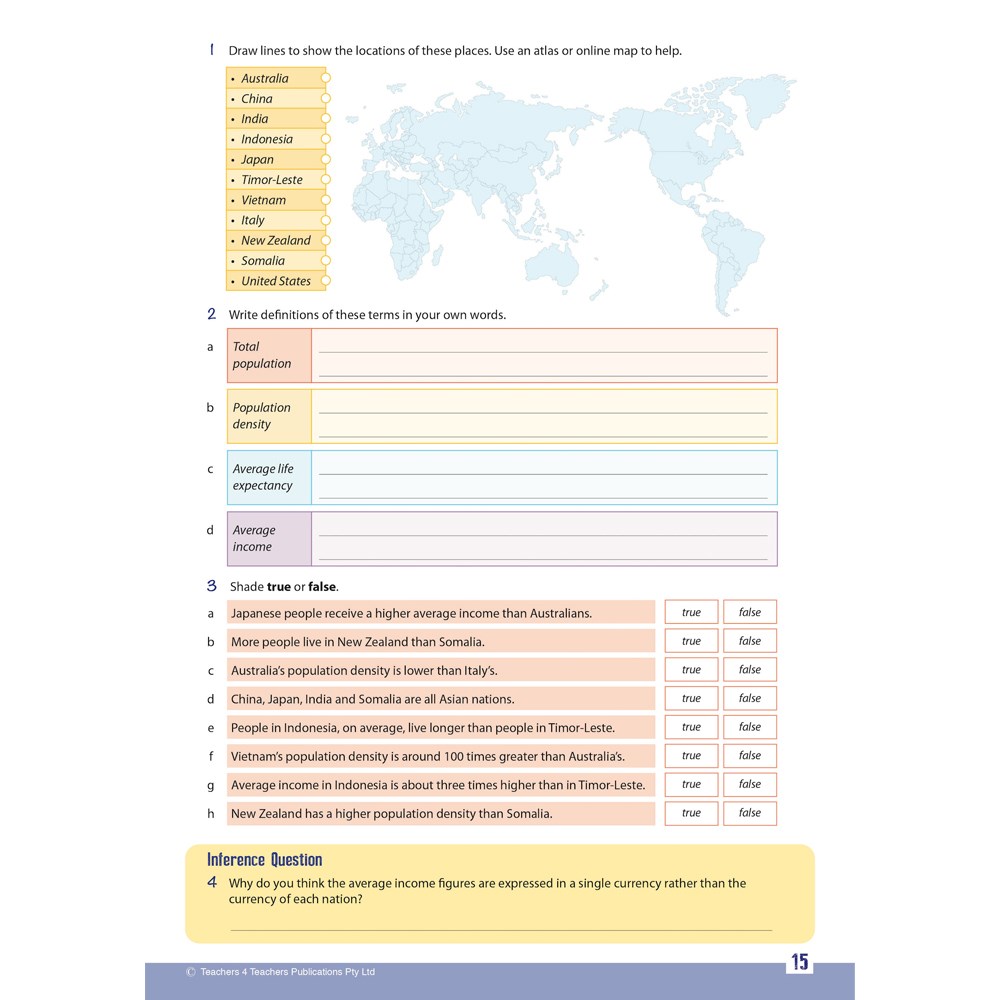This screenshot has height=1000, width=1000.
Task: Shade true for Japanese higher average income statement
Action: point(691,612)
